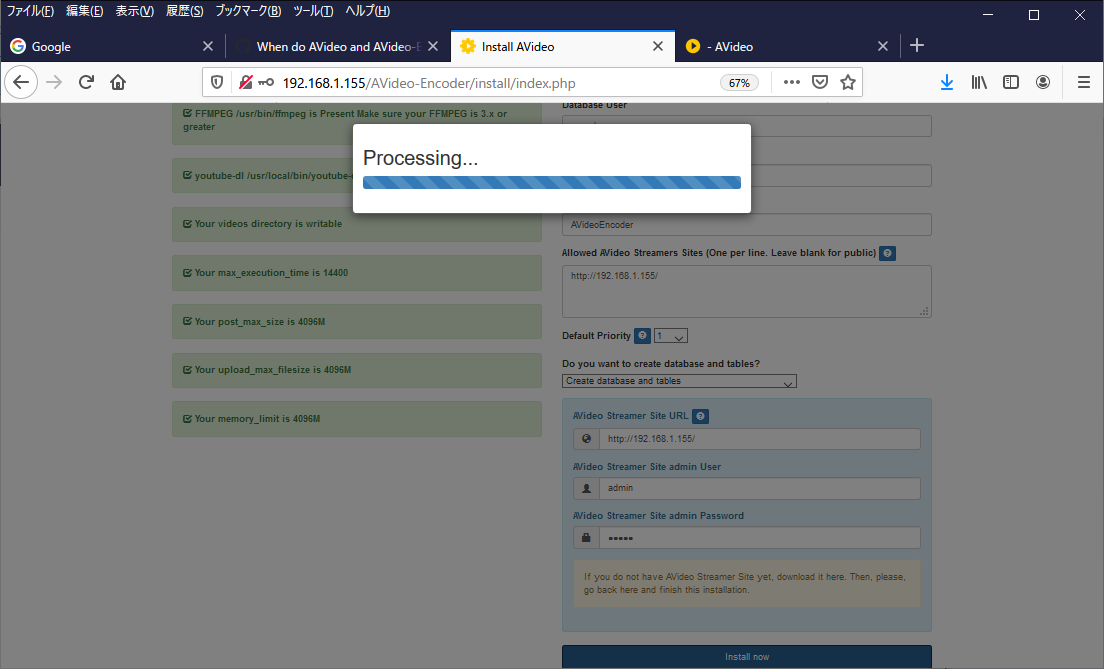Click the saved login key icon

[265, 82]
